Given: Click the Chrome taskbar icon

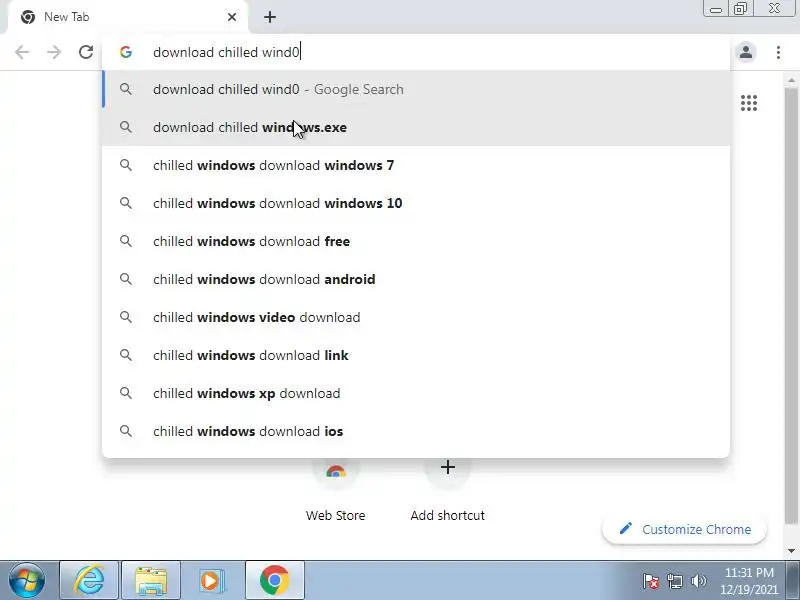Looking at the screenshot, I should (x=274, y=581).
